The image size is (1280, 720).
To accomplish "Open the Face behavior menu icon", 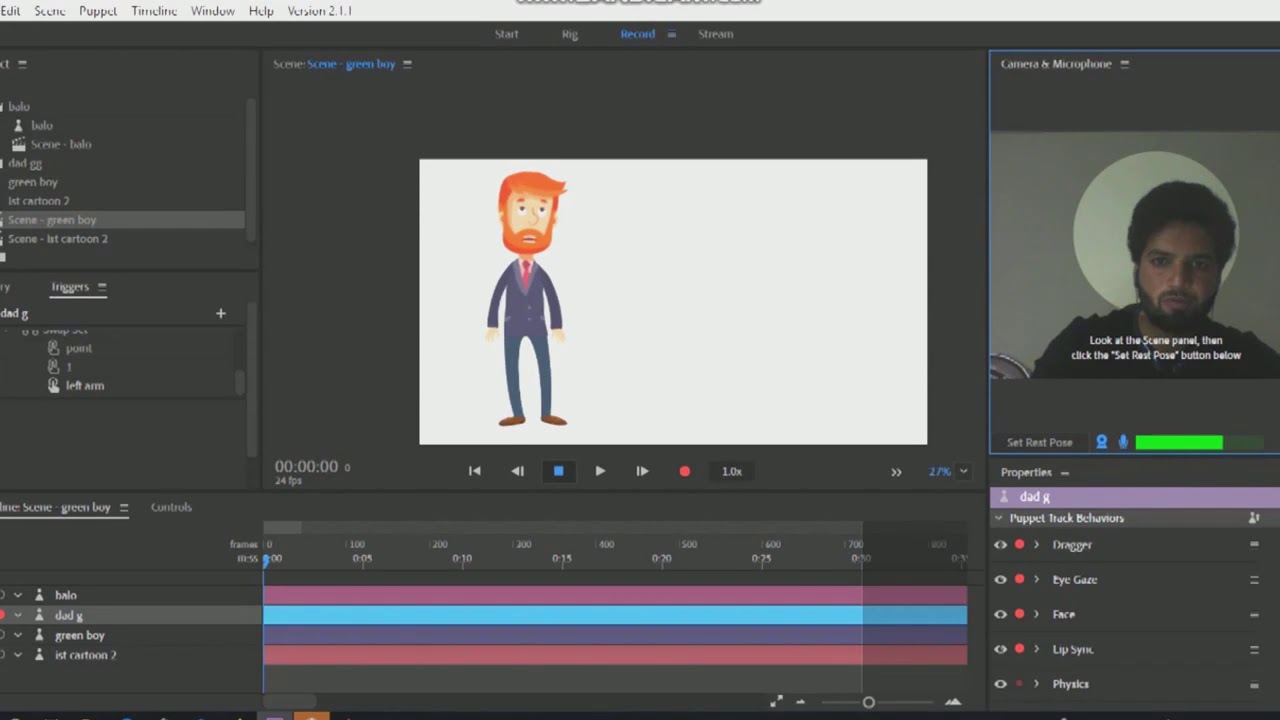I will 1254,614.
